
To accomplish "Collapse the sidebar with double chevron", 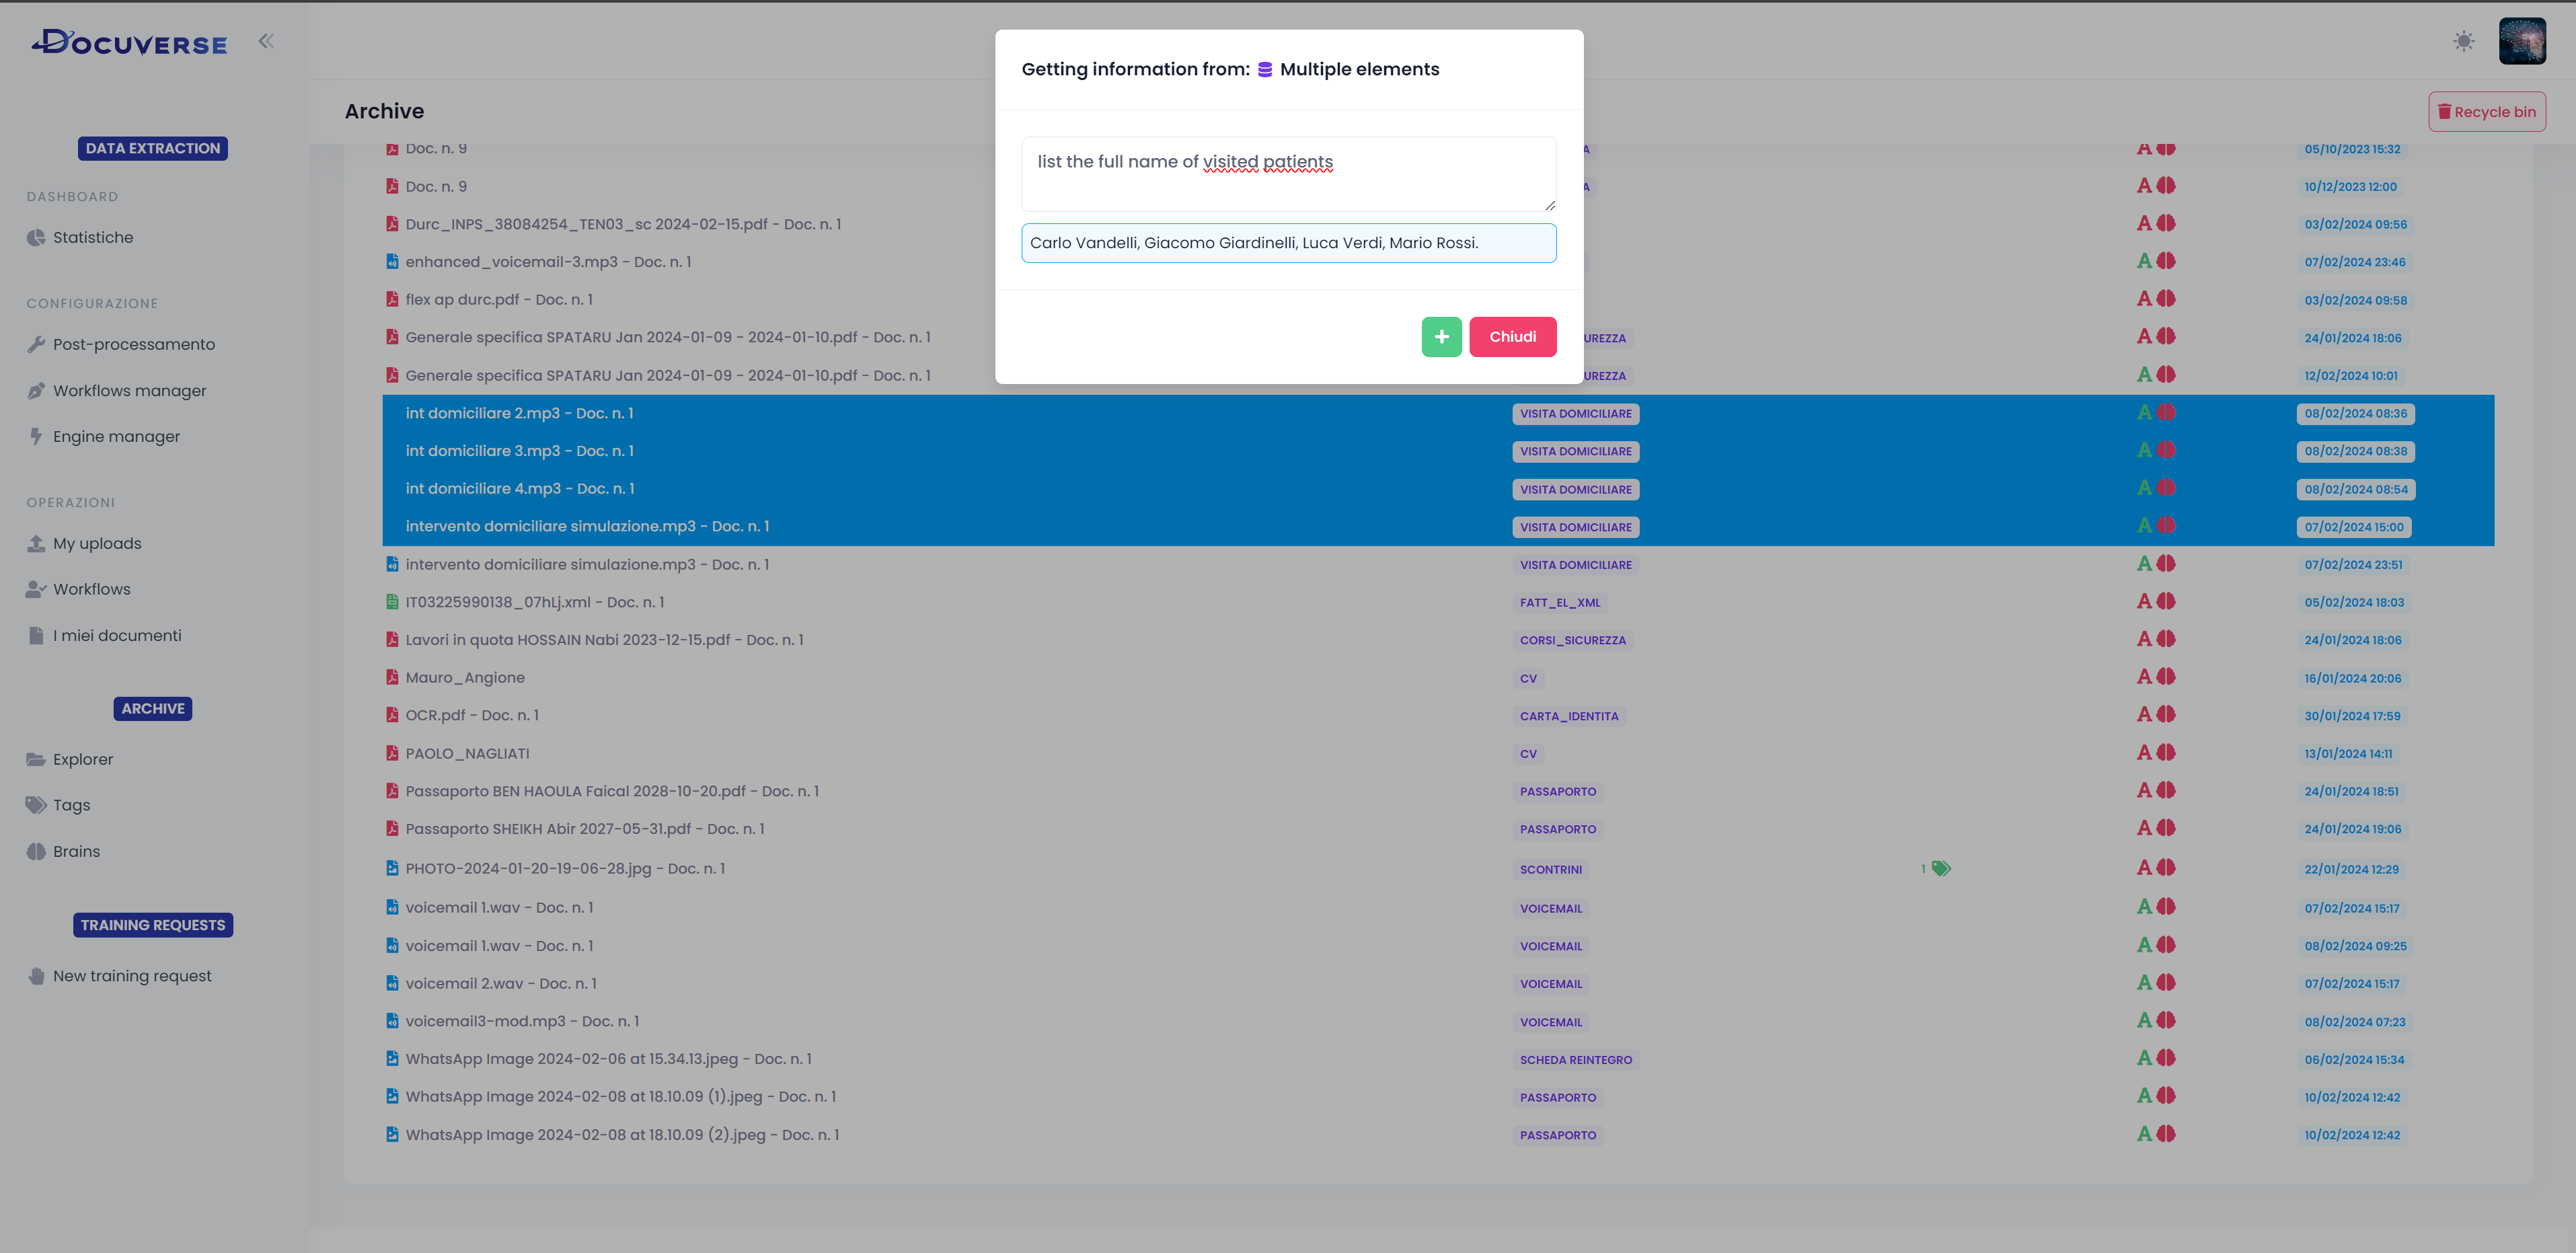I will (x=266, y=41).
